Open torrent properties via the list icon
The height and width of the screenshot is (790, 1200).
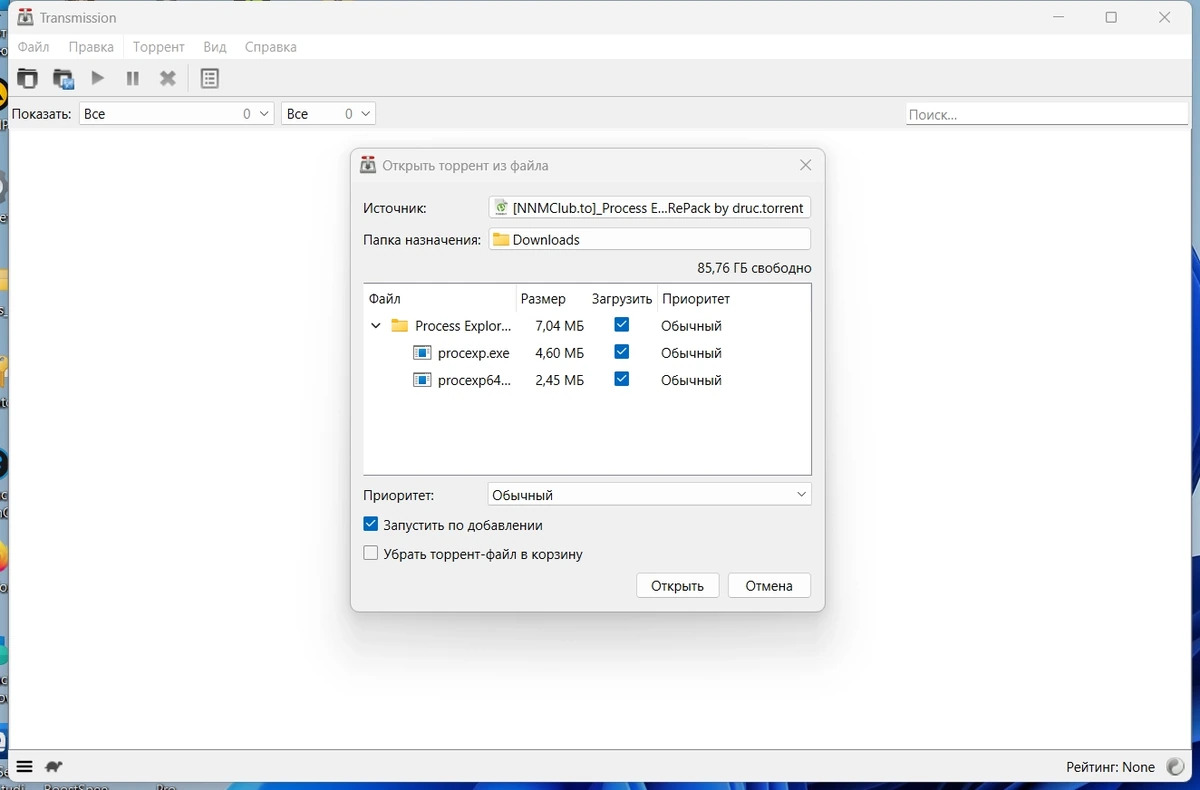[209, 78]
